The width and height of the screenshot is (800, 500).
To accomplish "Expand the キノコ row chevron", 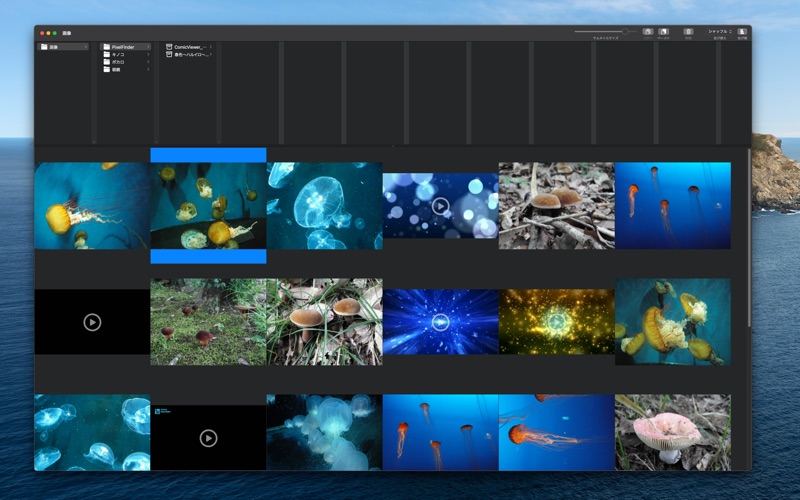I will (148, 55).
